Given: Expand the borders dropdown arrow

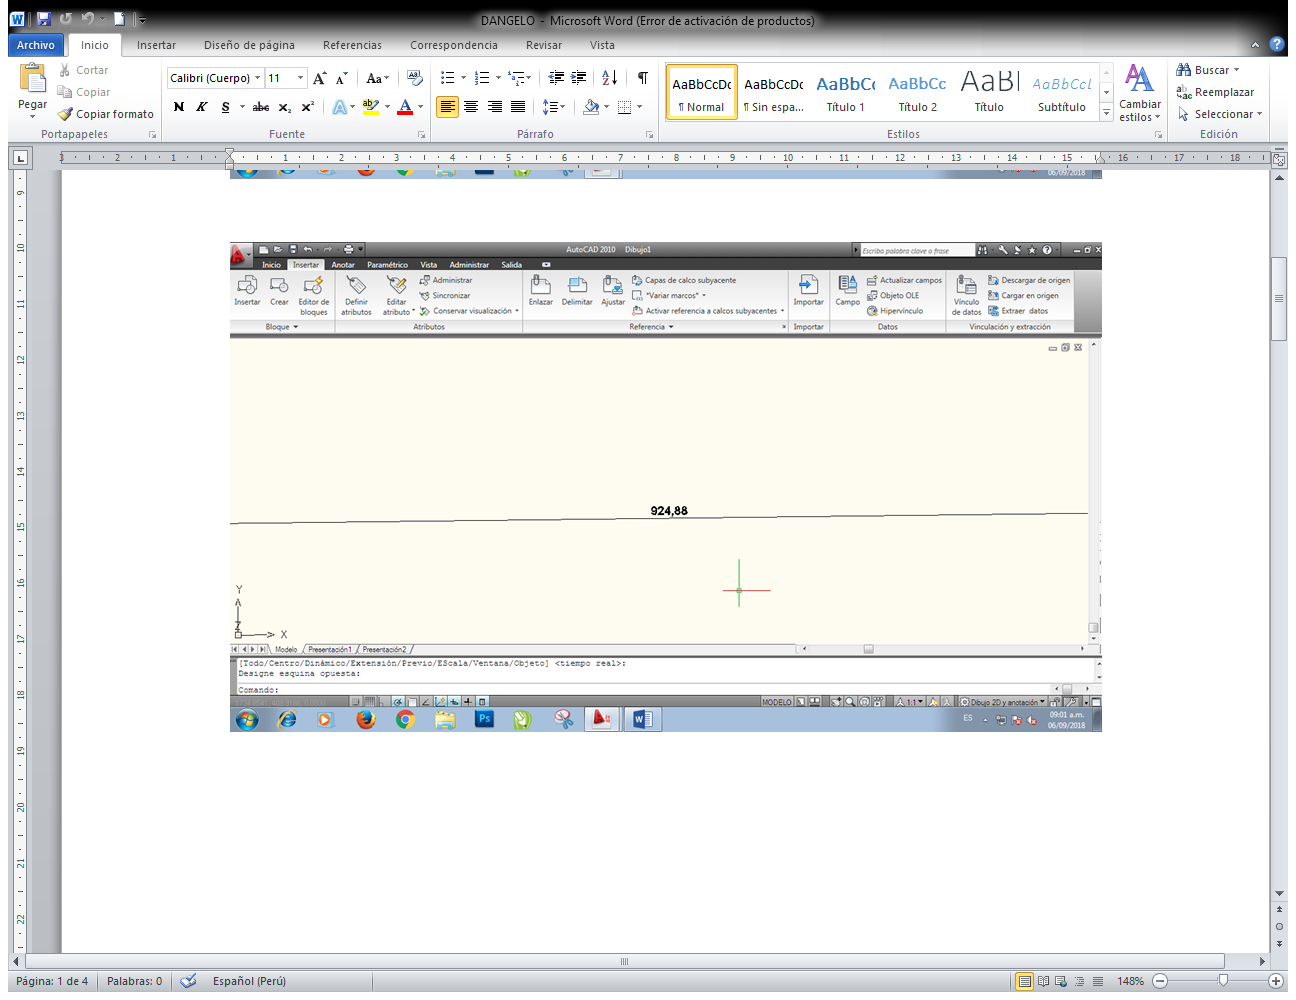Looking at the screenshot, I should pos(639,107).
